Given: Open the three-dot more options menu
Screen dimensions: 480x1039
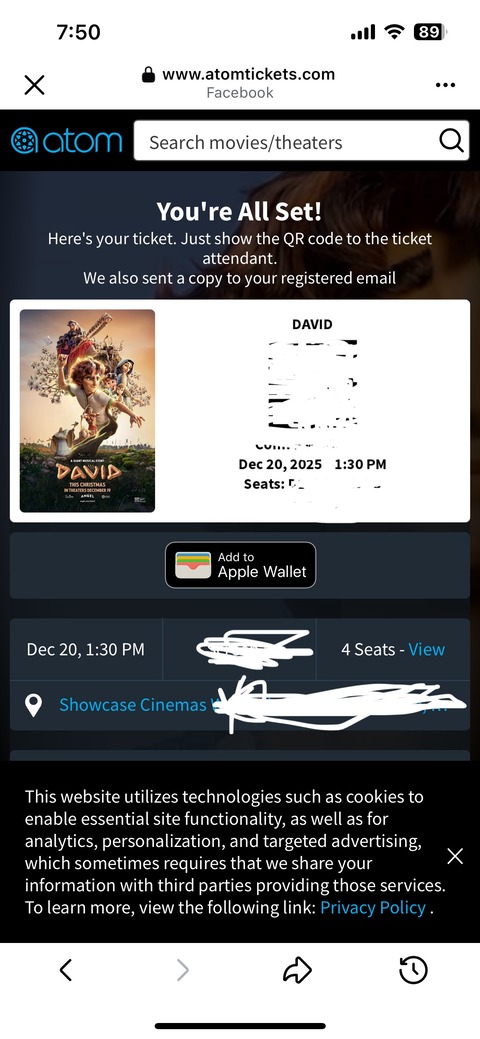Looking at the screenshot, I should (446, 85).
